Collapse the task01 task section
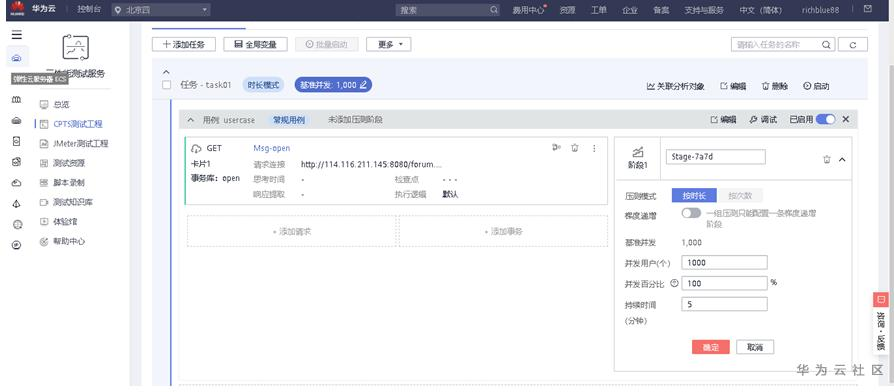This screenshot has height=392, width=894. 166,72
